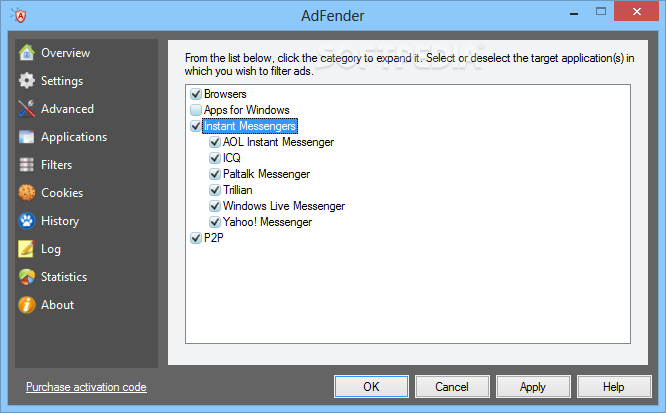Click the Statistics chart icon

(27, 277)
